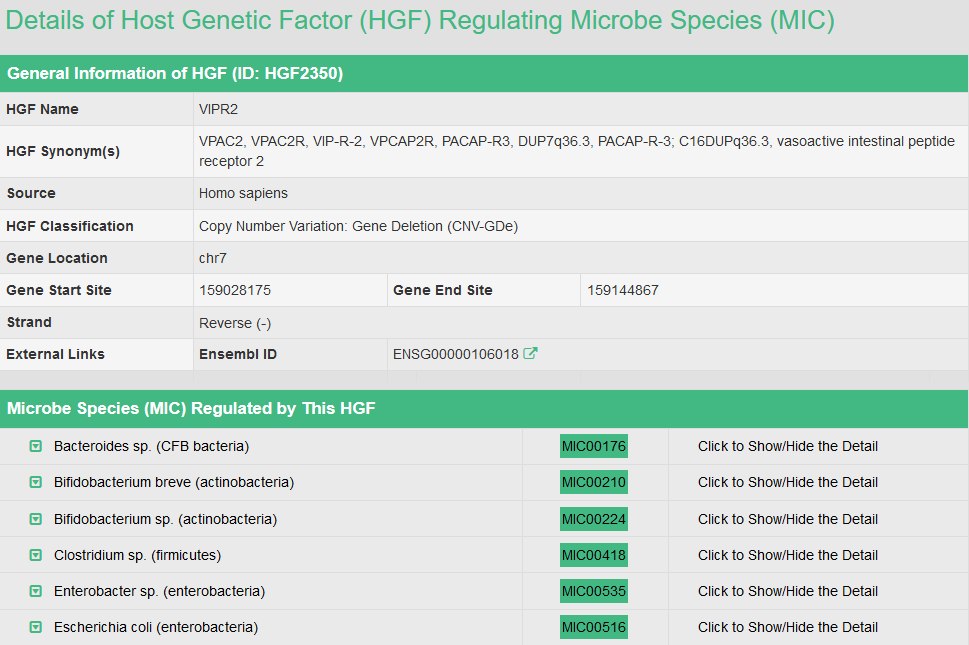Click the Escherichia coli (enterobacteria) species name
Screen dimensions: 969x645
tap(156, 627)
